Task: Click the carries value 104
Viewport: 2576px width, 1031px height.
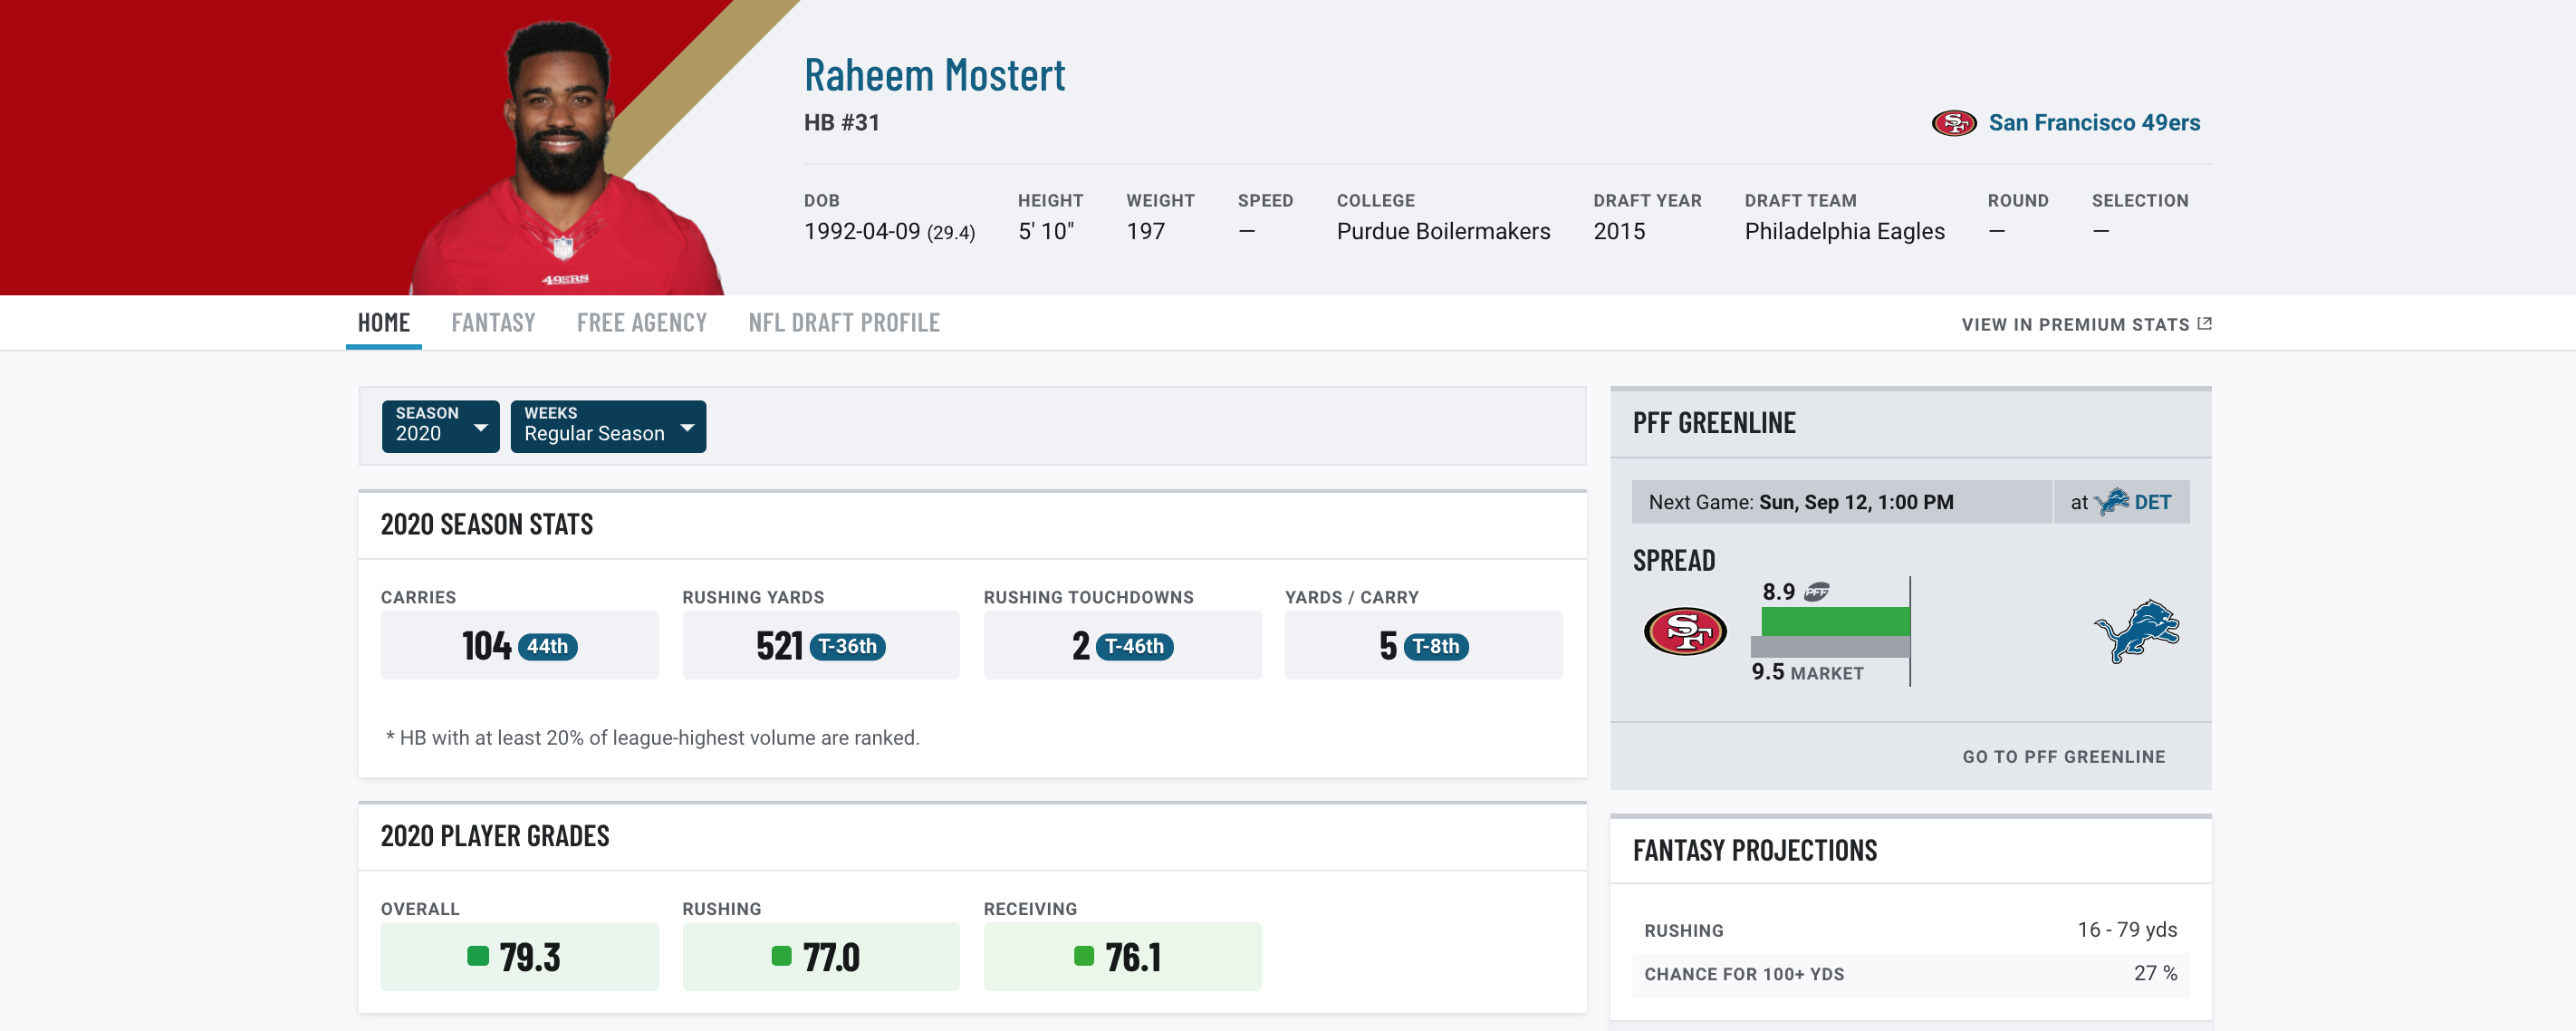Action: click(x=486, y=646)
